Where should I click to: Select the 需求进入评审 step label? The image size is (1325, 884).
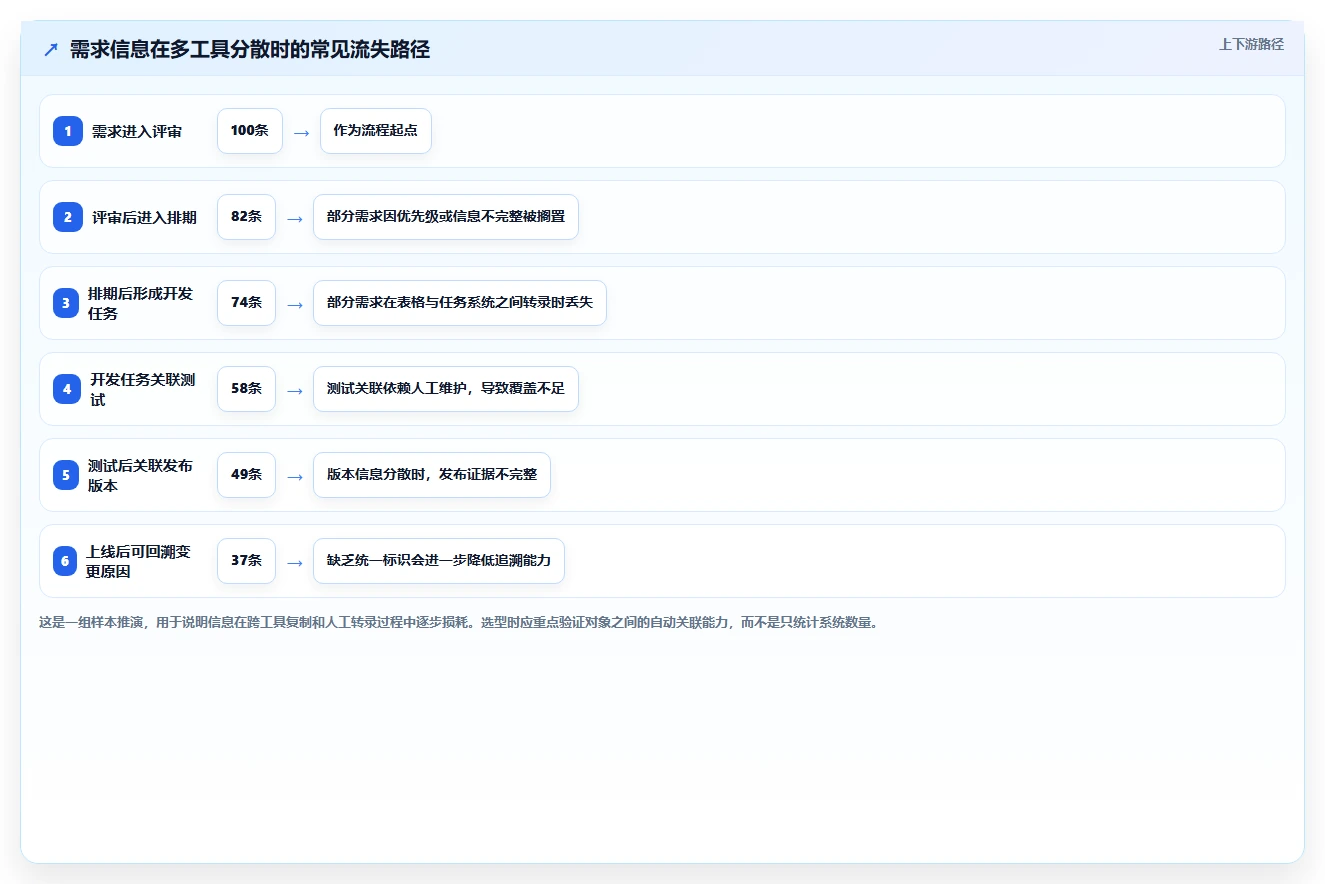(x=137, y=131)
